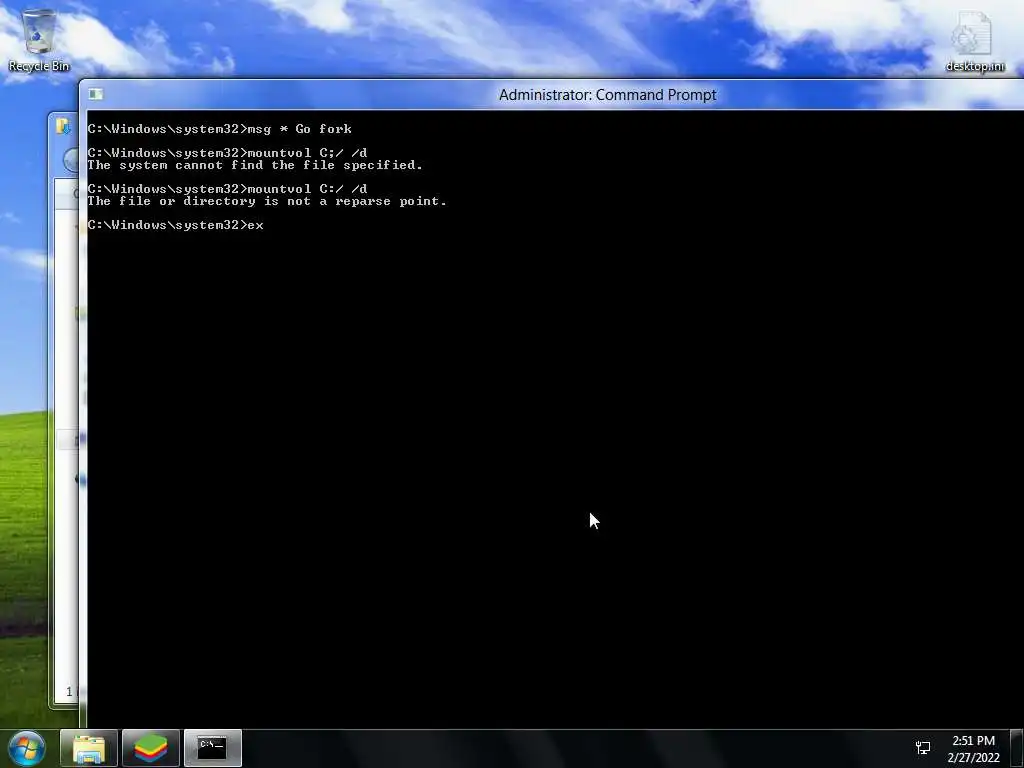
Task: Click the Administrator: Command Prompt title
Action: [607, 95]
